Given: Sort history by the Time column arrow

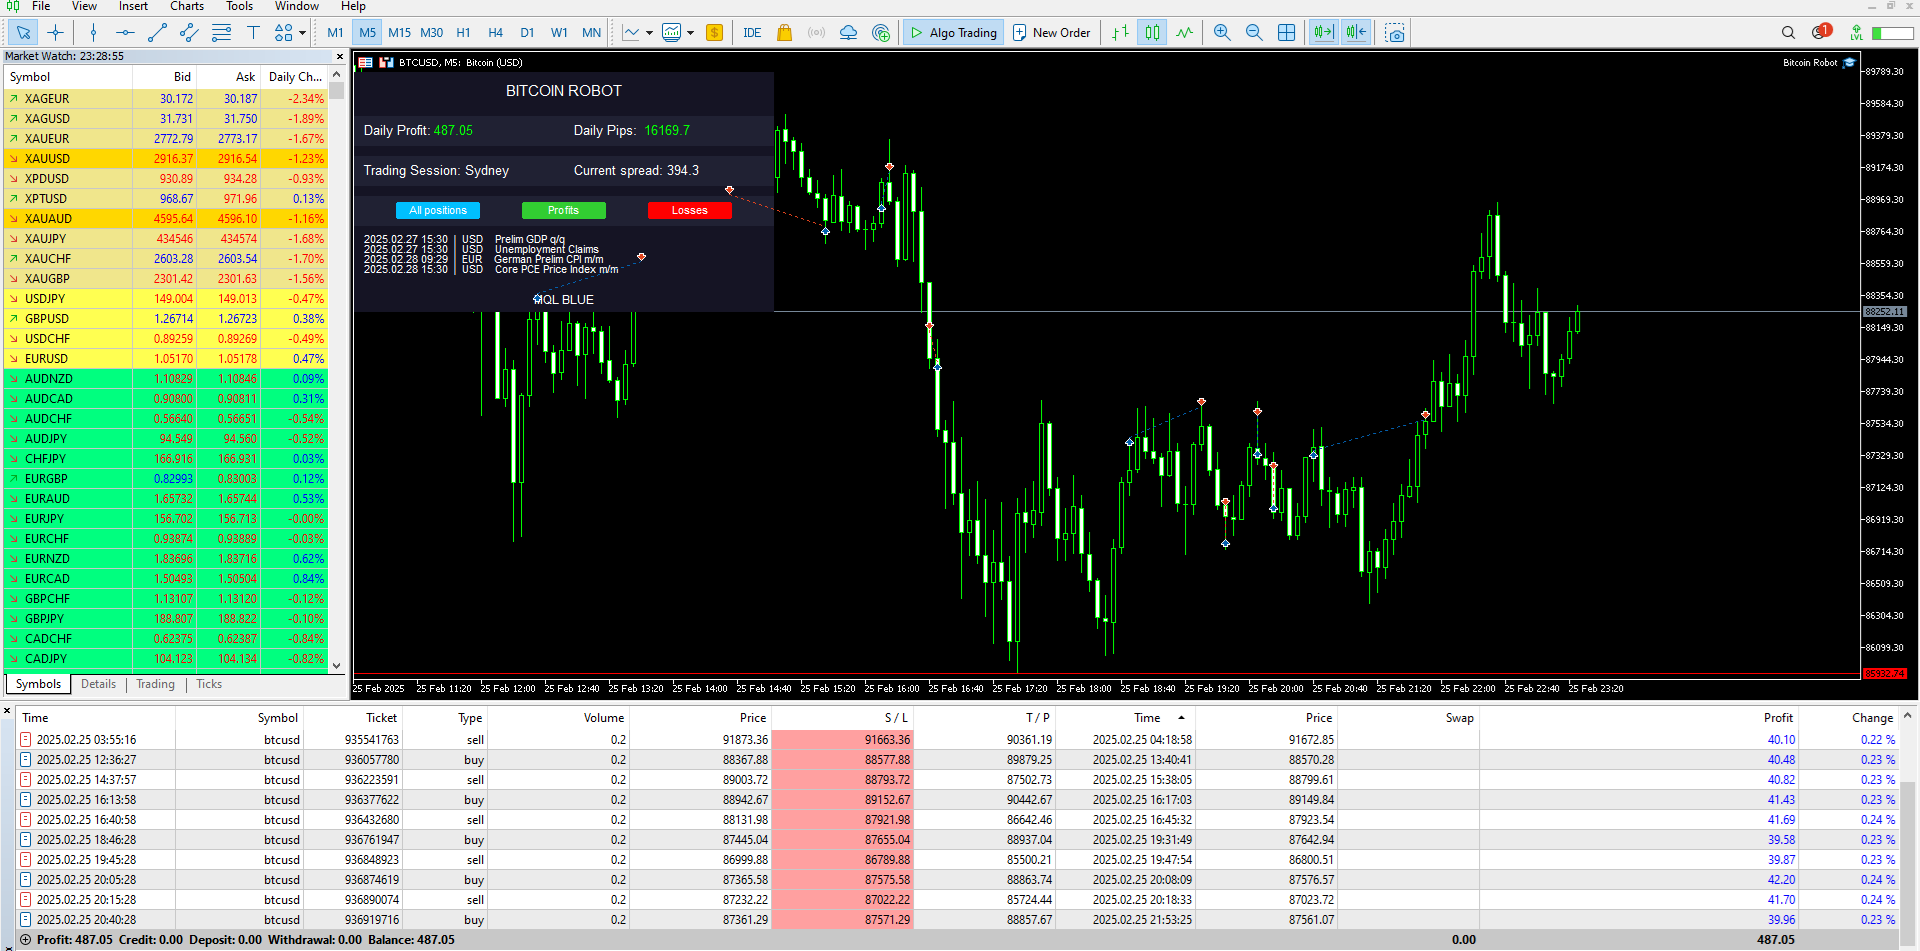Looking at the screenshot, I should pos(1181,718).
